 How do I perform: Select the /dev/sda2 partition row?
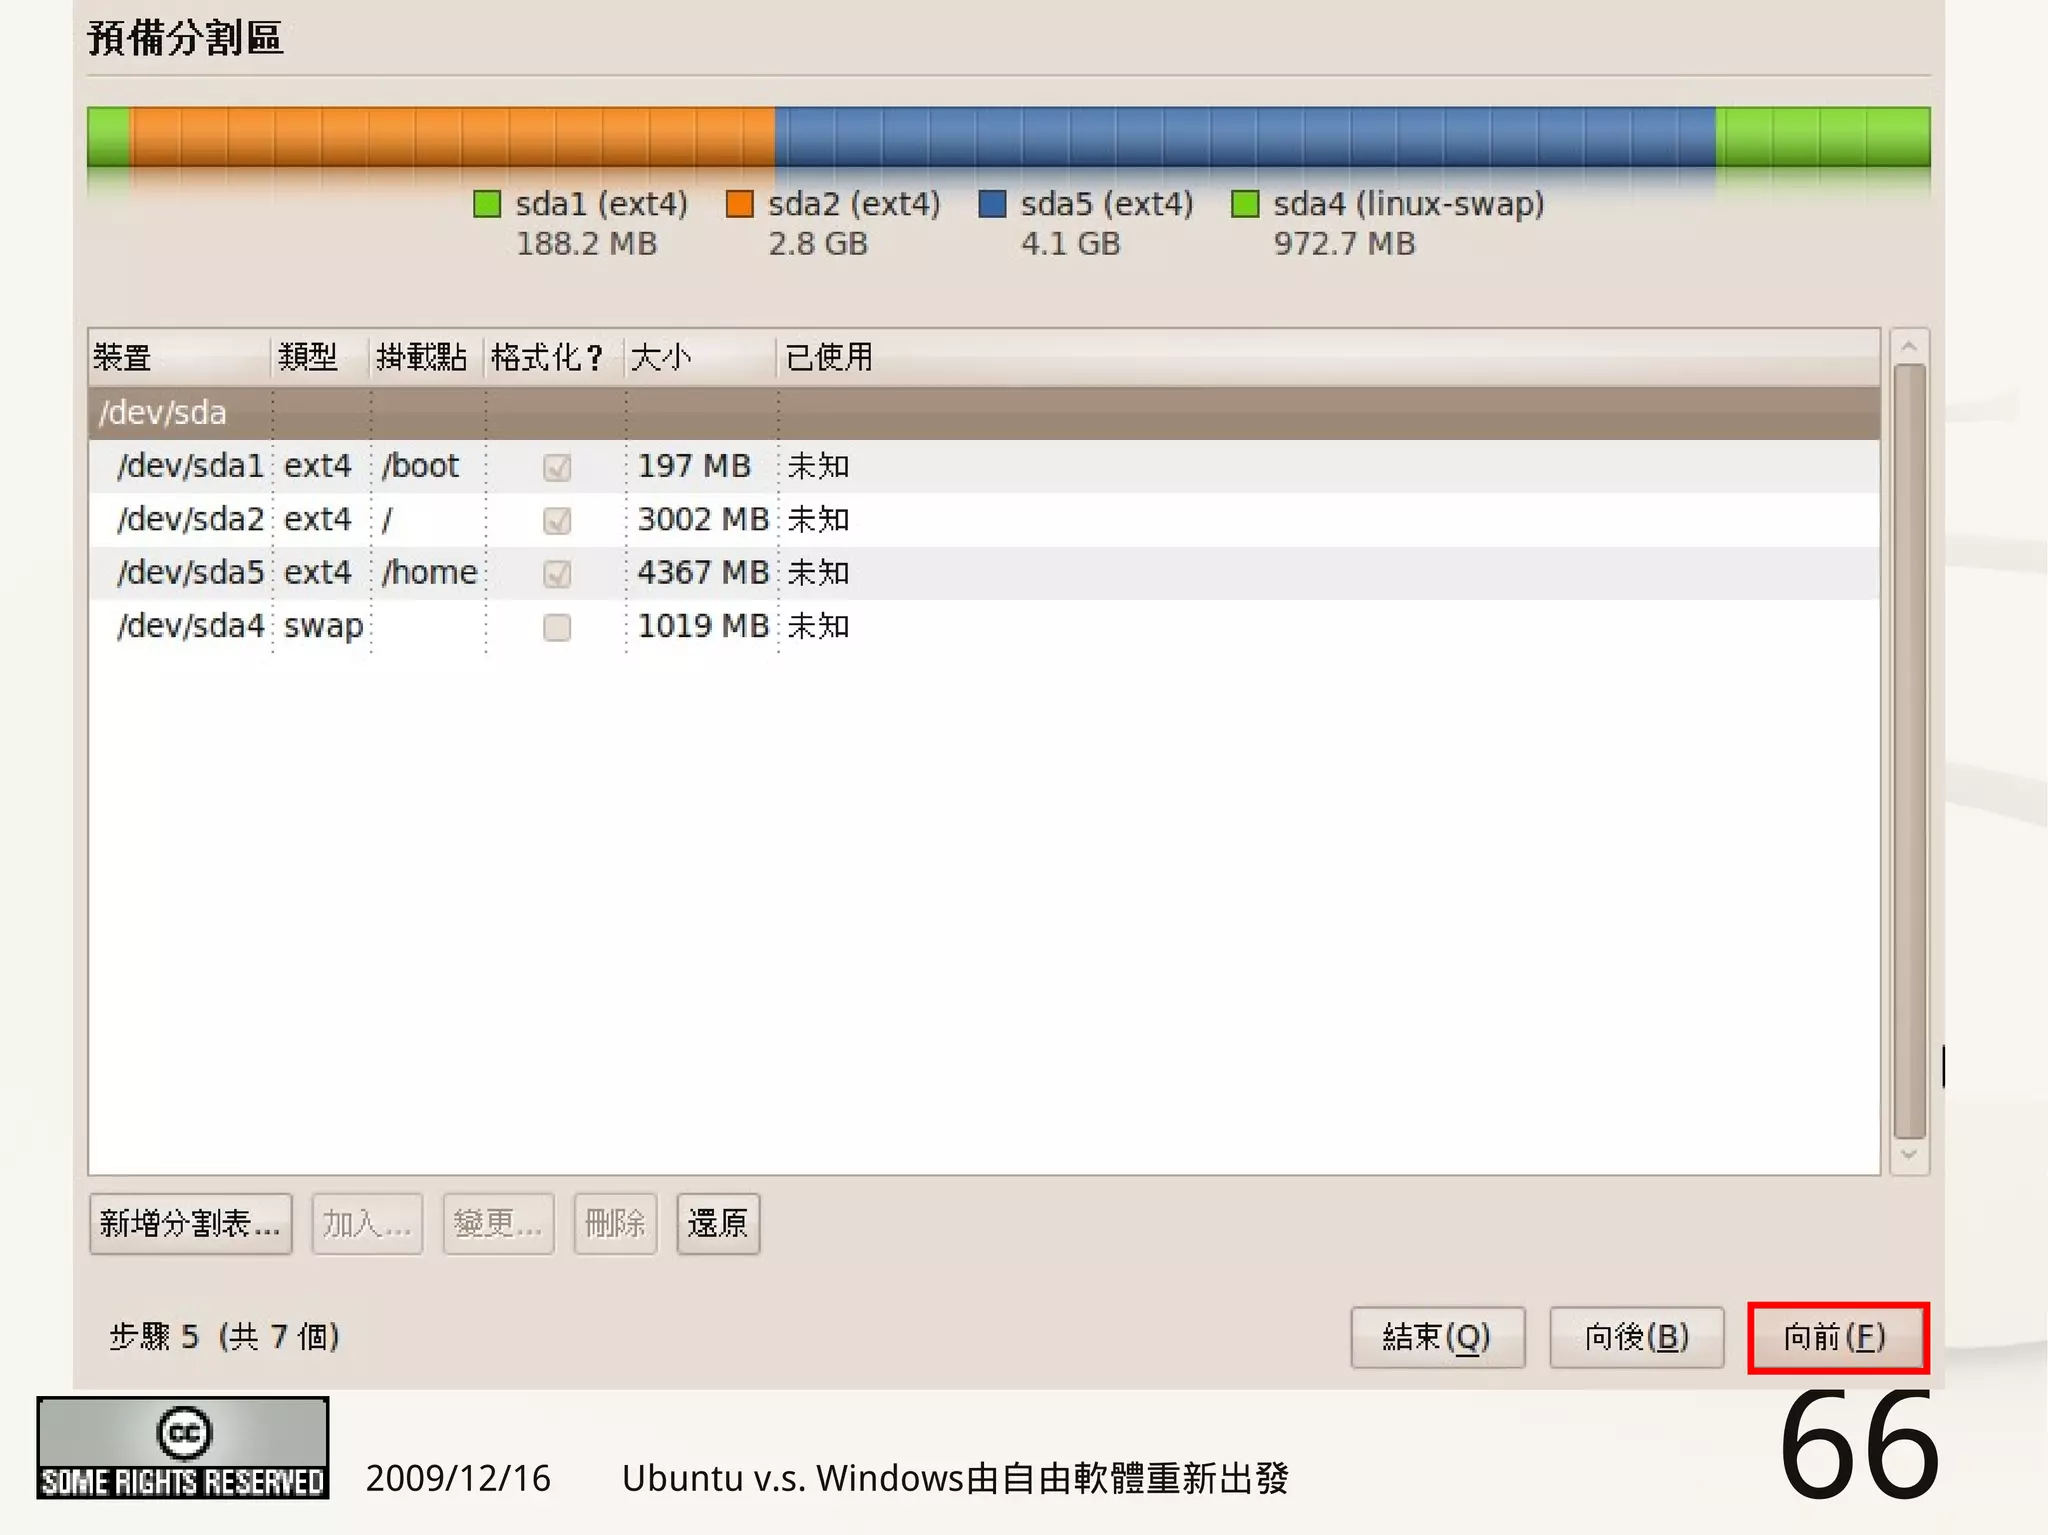[x=984, y=519]
